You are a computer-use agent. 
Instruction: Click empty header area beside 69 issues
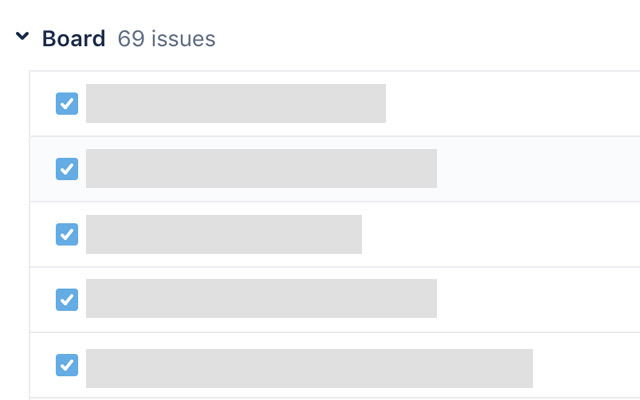click(x=420, y=39)
